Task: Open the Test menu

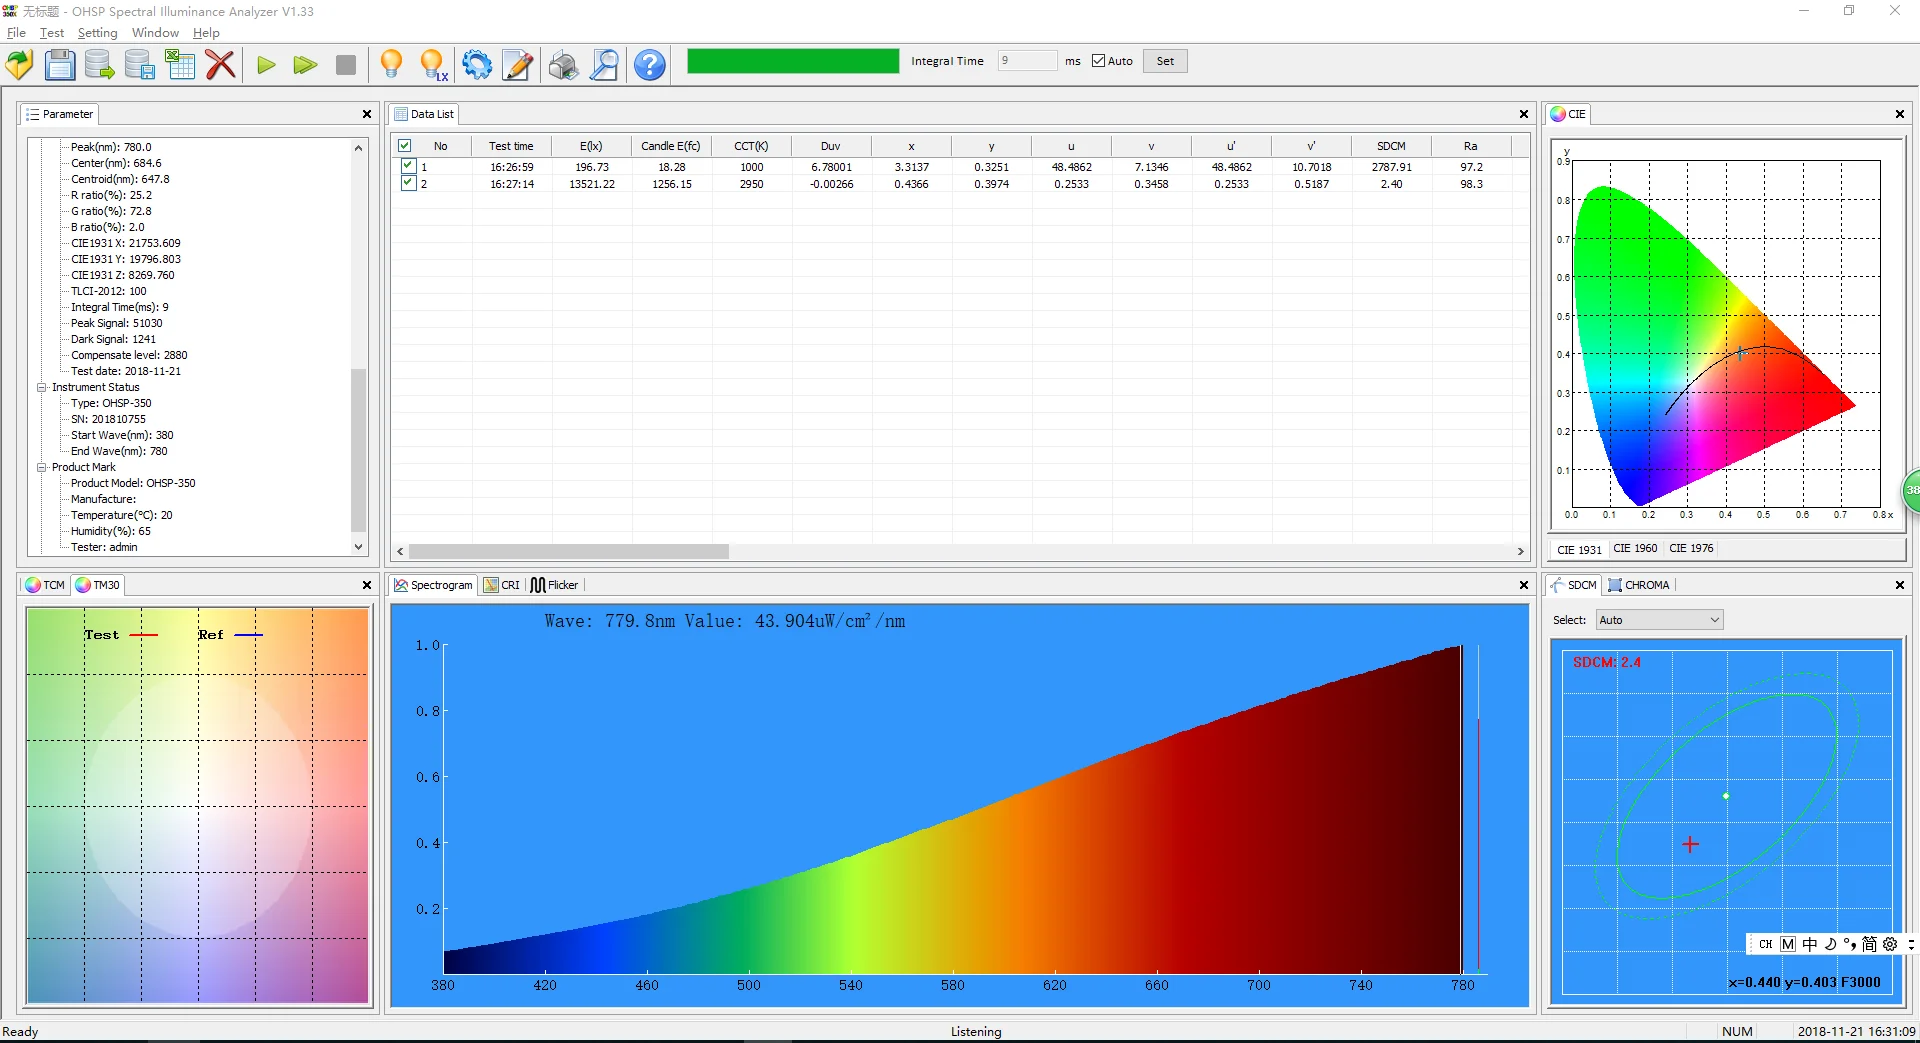Action: [x=51, y=32]
